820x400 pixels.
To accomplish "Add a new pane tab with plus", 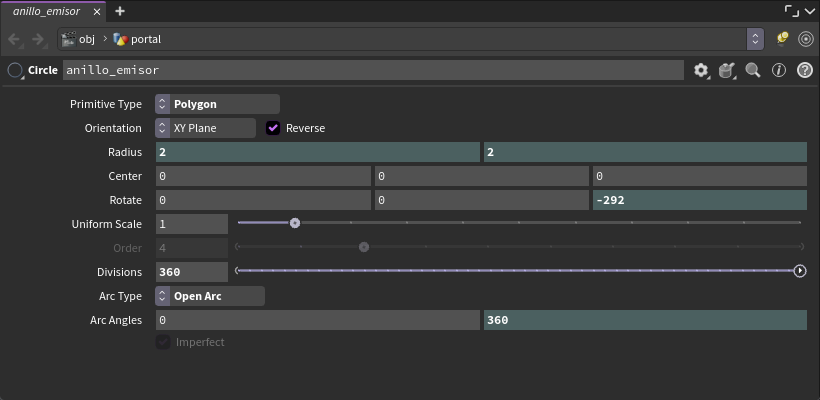I will [x=120, y=11].
